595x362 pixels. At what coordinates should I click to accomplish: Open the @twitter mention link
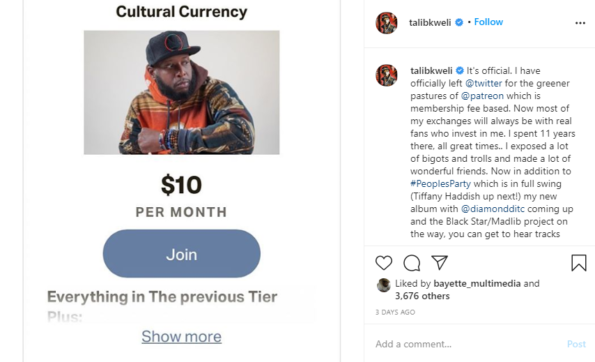click(483, 83)
